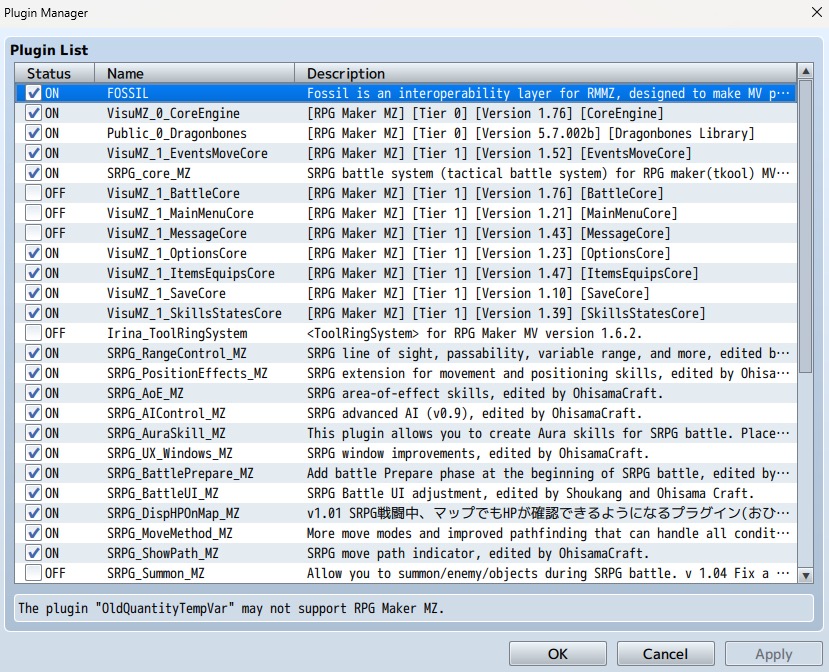
Task: Disable the SRPG_AoE_MZ checkbox
Action: tap(33, 393)
